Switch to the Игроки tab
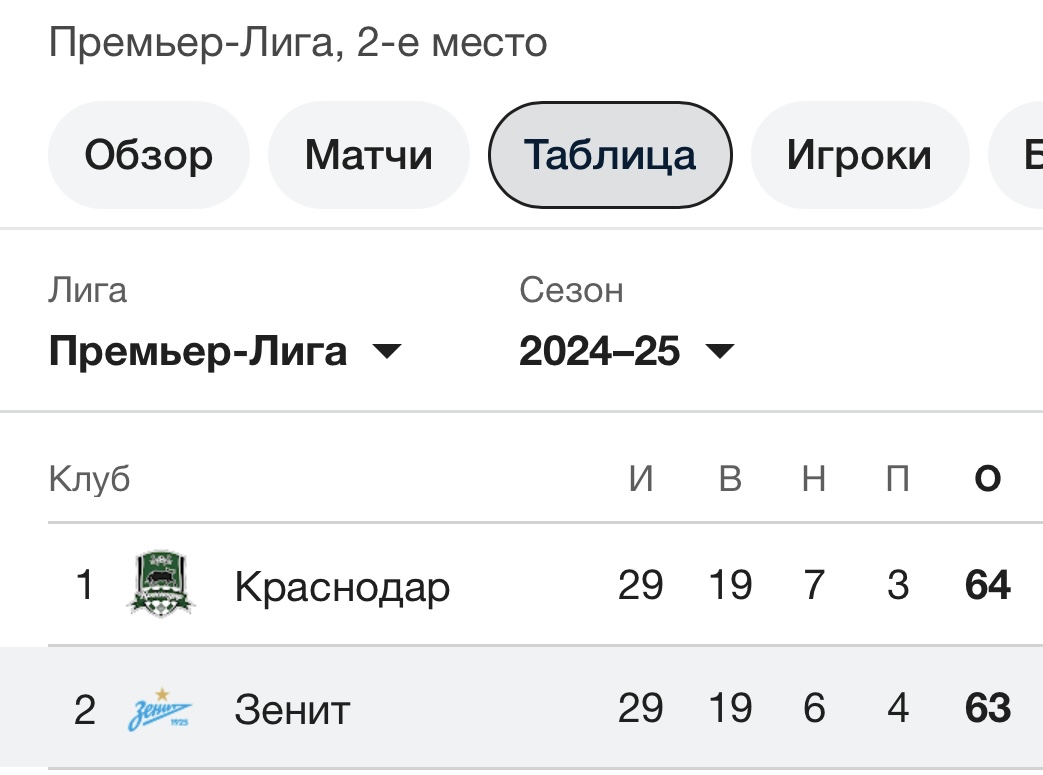Viewport: 1043px width, 775px height. [x=860, y=154]
